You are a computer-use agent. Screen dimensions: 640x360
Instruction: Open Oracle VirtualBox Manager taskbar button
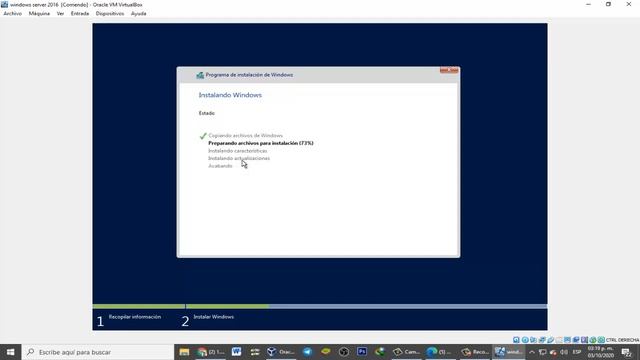click(x=281, y=352)
